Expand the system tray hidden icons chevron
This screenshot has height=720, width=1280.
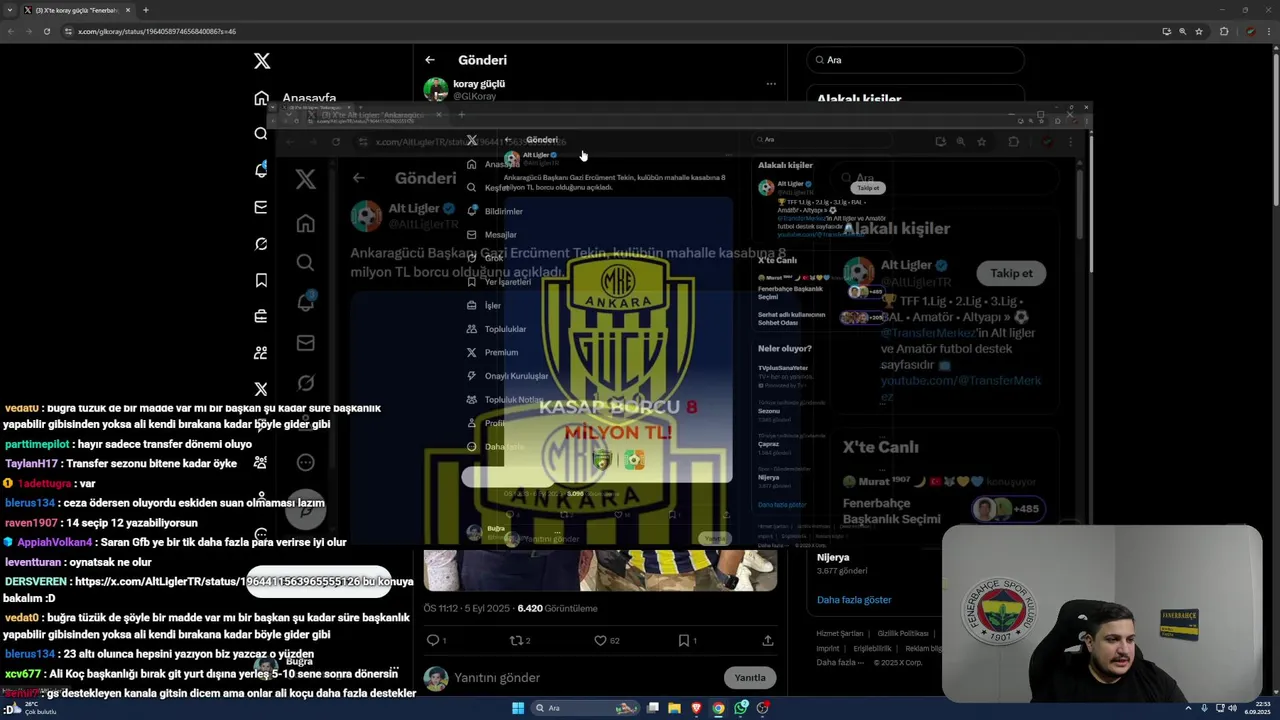coord(1190,708)
